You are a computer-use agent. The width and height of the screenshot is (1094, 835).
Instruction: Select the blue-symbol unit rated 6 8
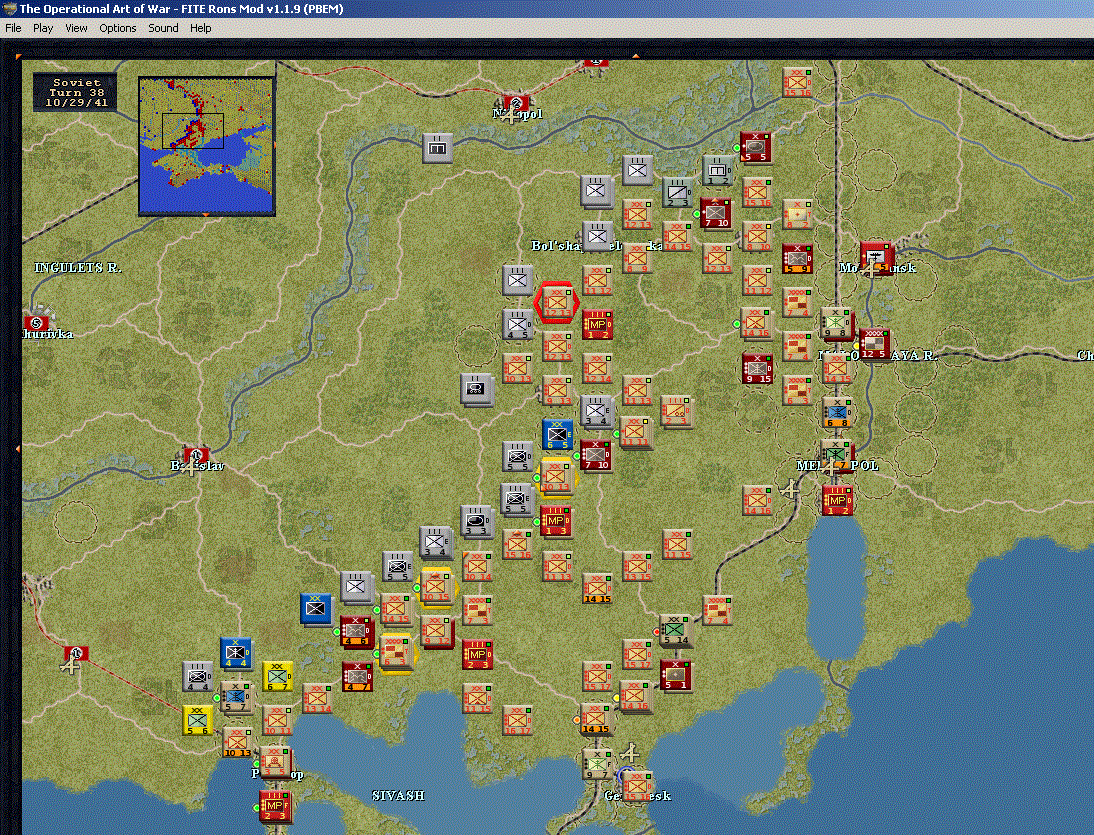[837, 412]
